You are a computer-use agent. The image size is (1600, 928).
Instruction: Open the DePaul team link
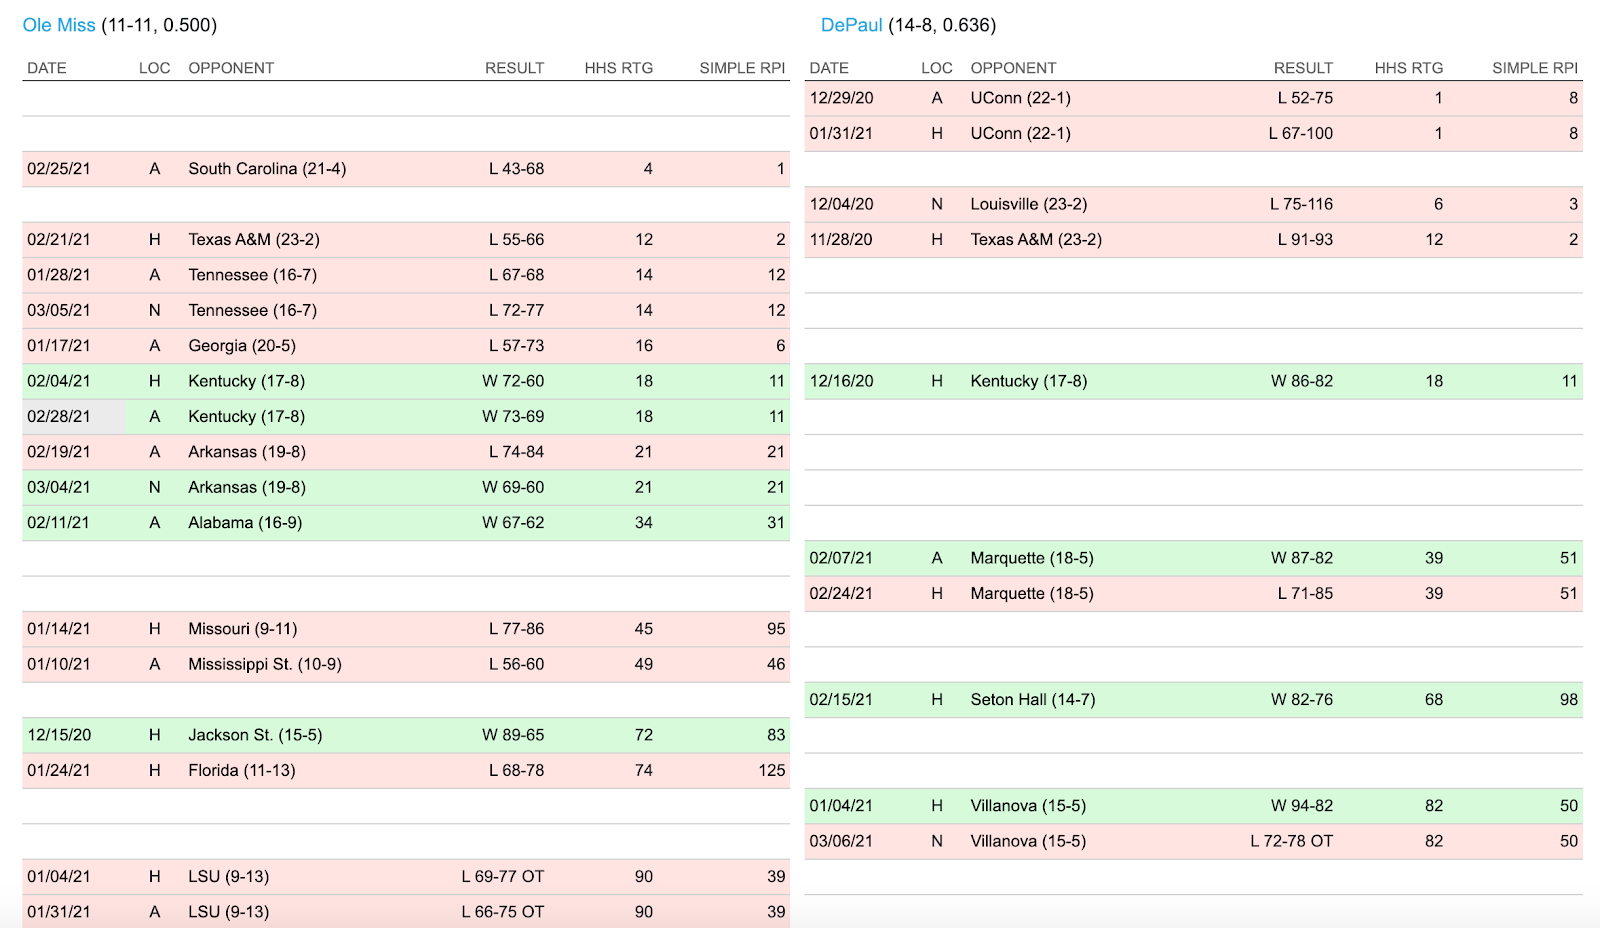coord(851,25)
